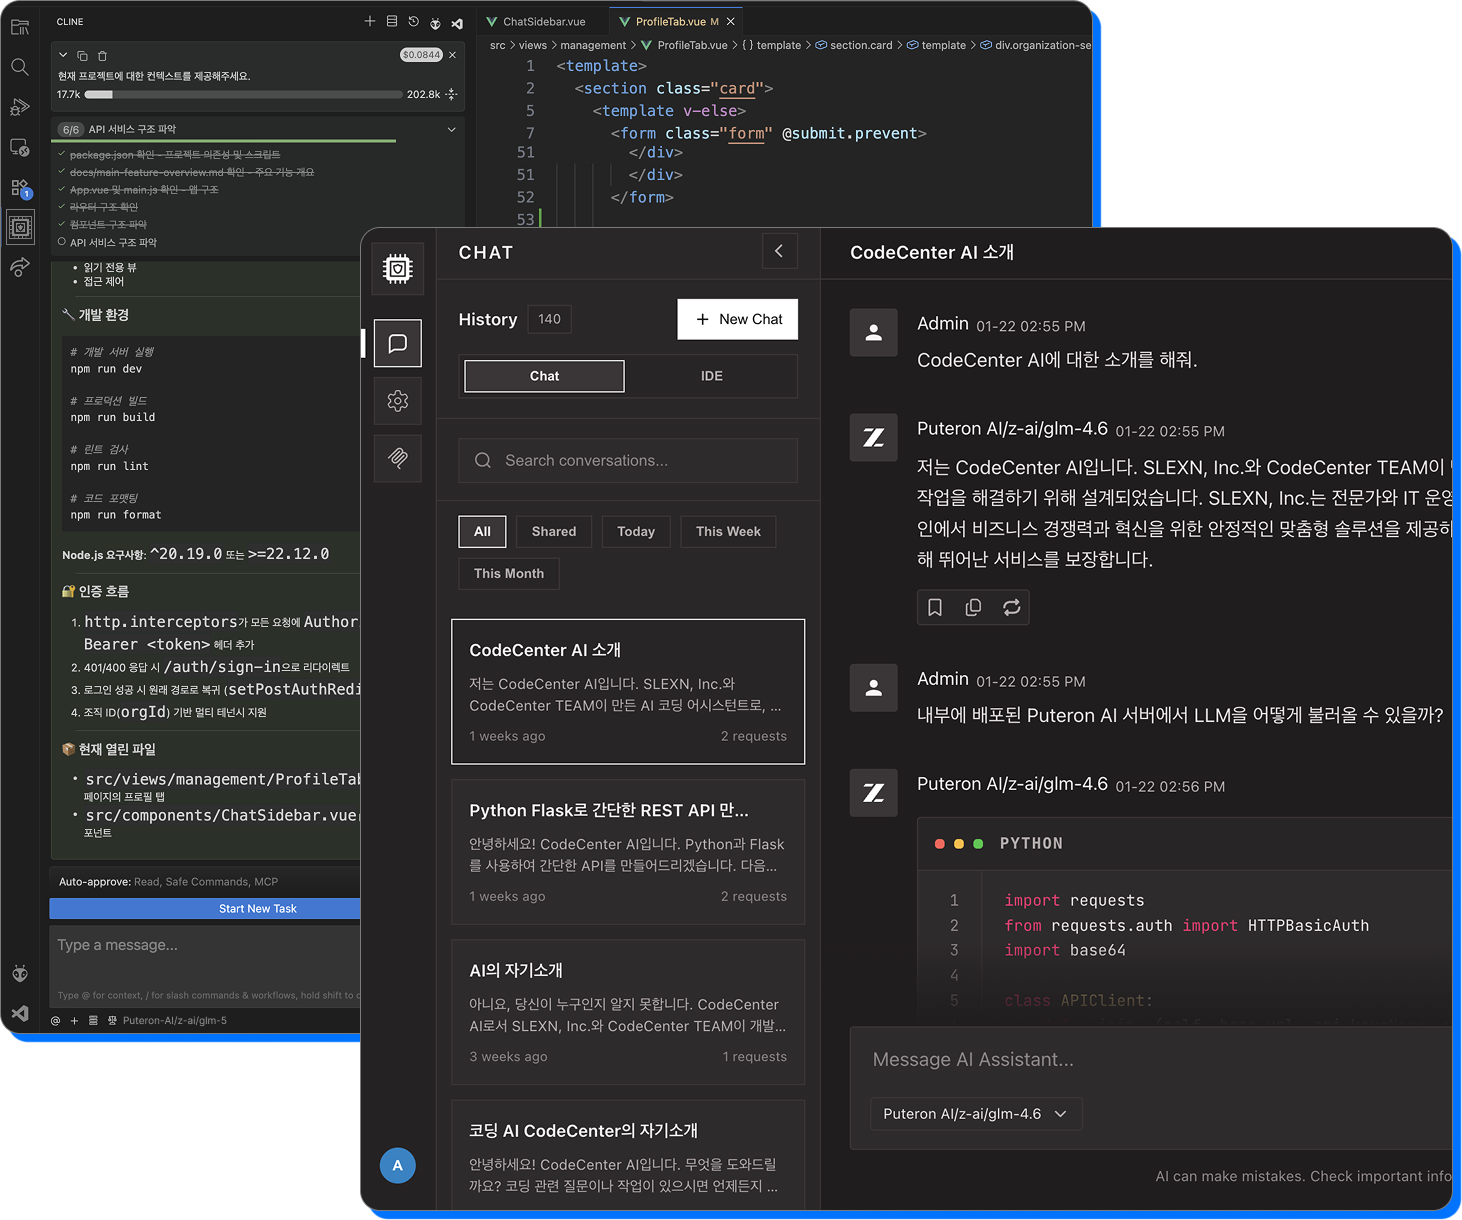The image size is (1462, 1220).
Task: Click the @ add context icon
Action: coord(56,1021)
